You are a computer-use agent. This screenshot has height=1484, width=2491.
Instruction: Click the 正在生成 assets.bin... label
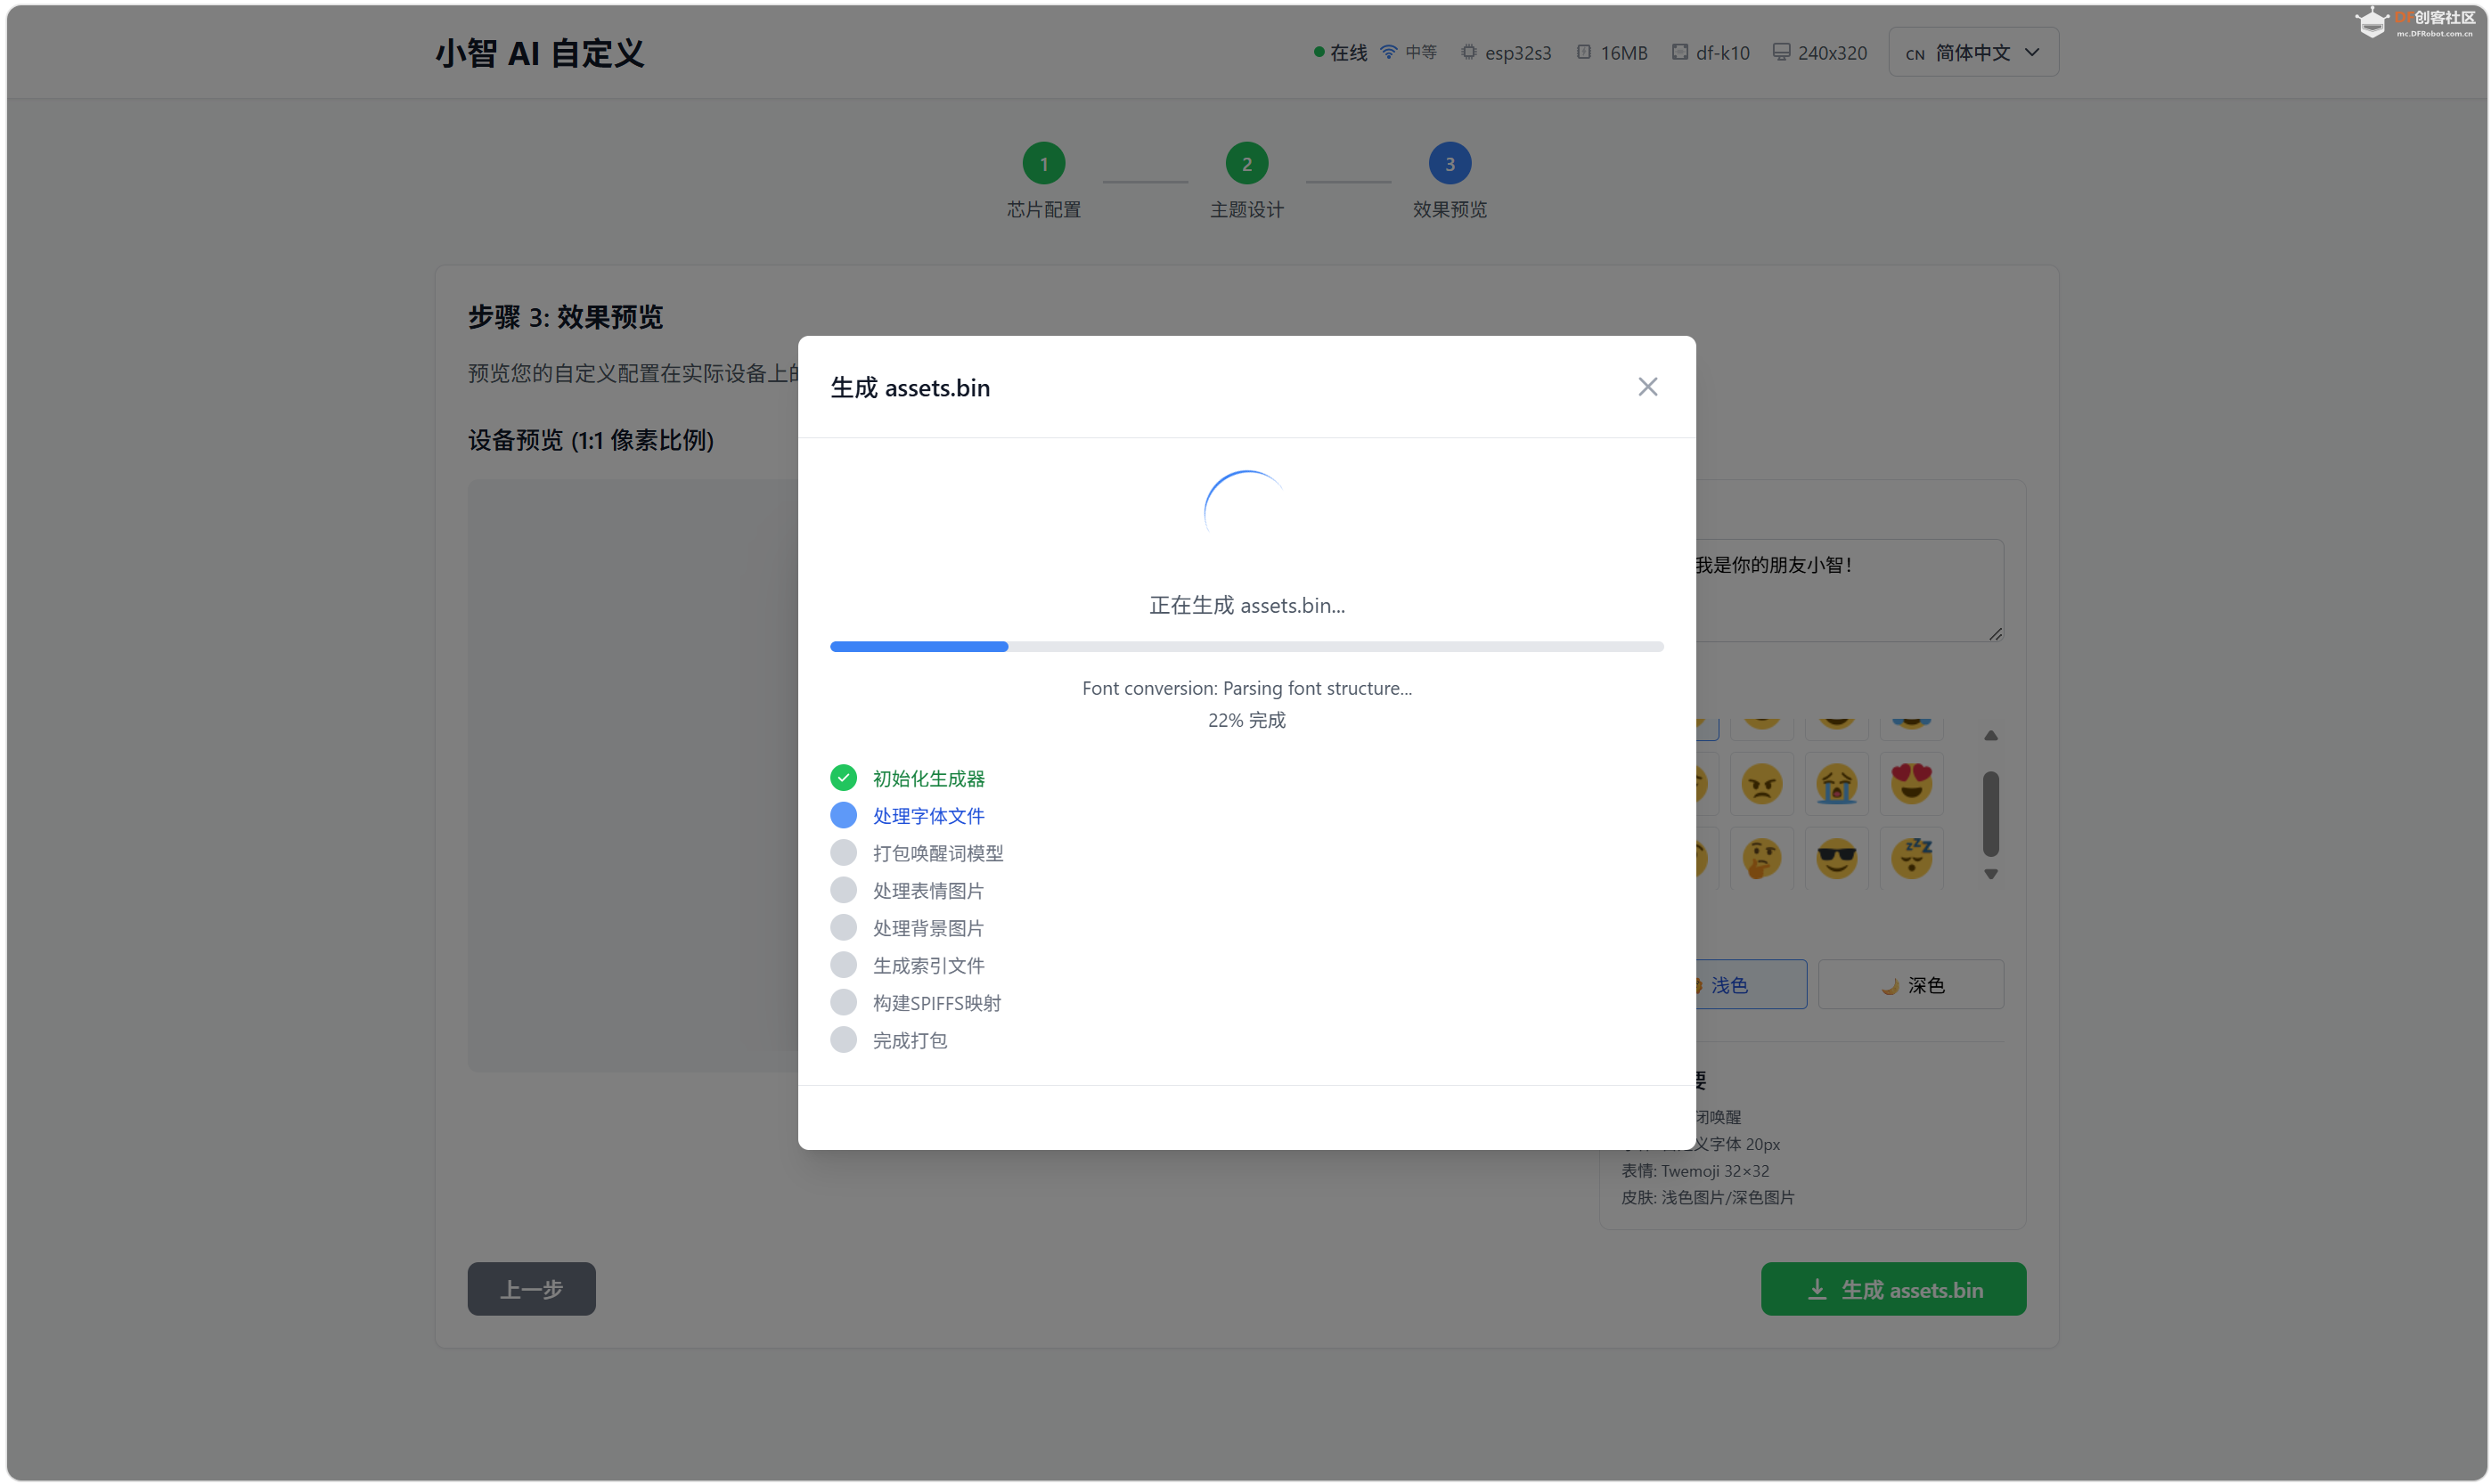point(1246,605)
